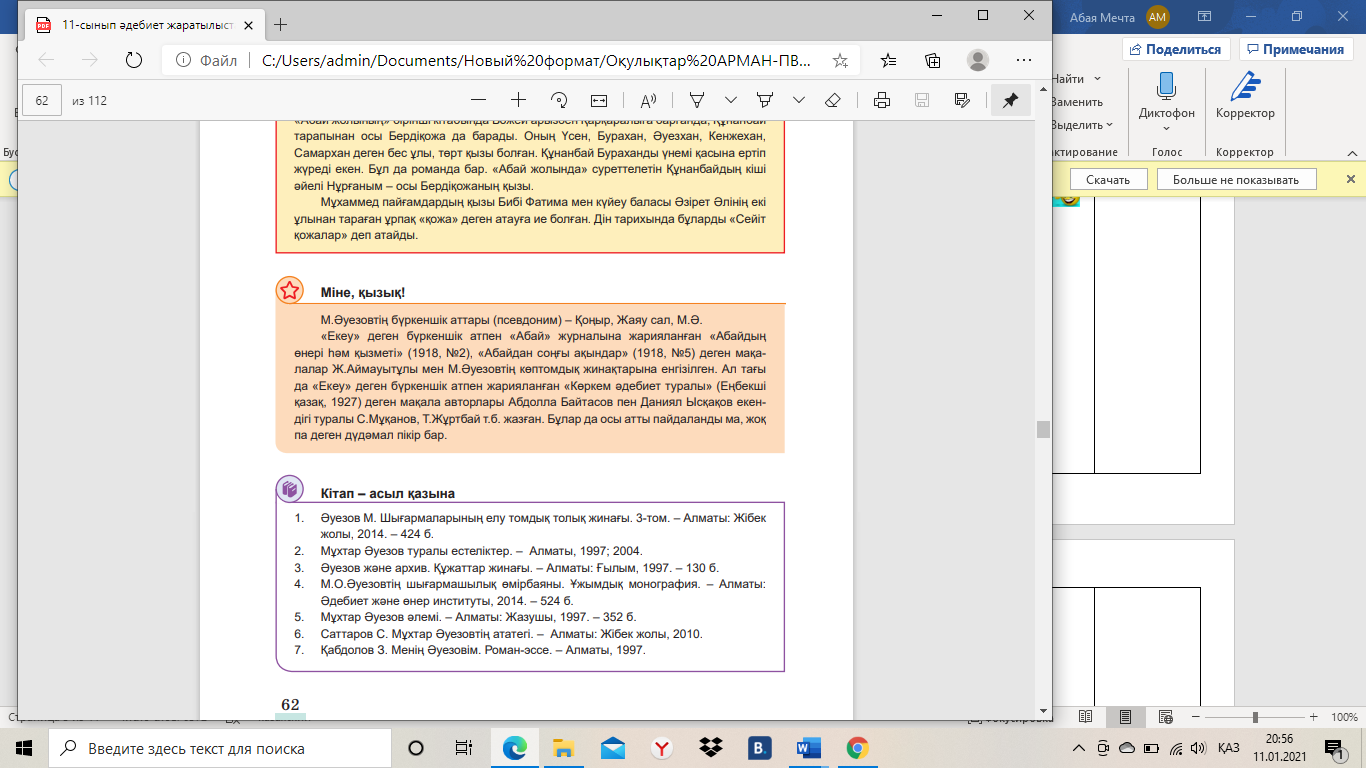Click the Файл site info icon

point(184,60)
